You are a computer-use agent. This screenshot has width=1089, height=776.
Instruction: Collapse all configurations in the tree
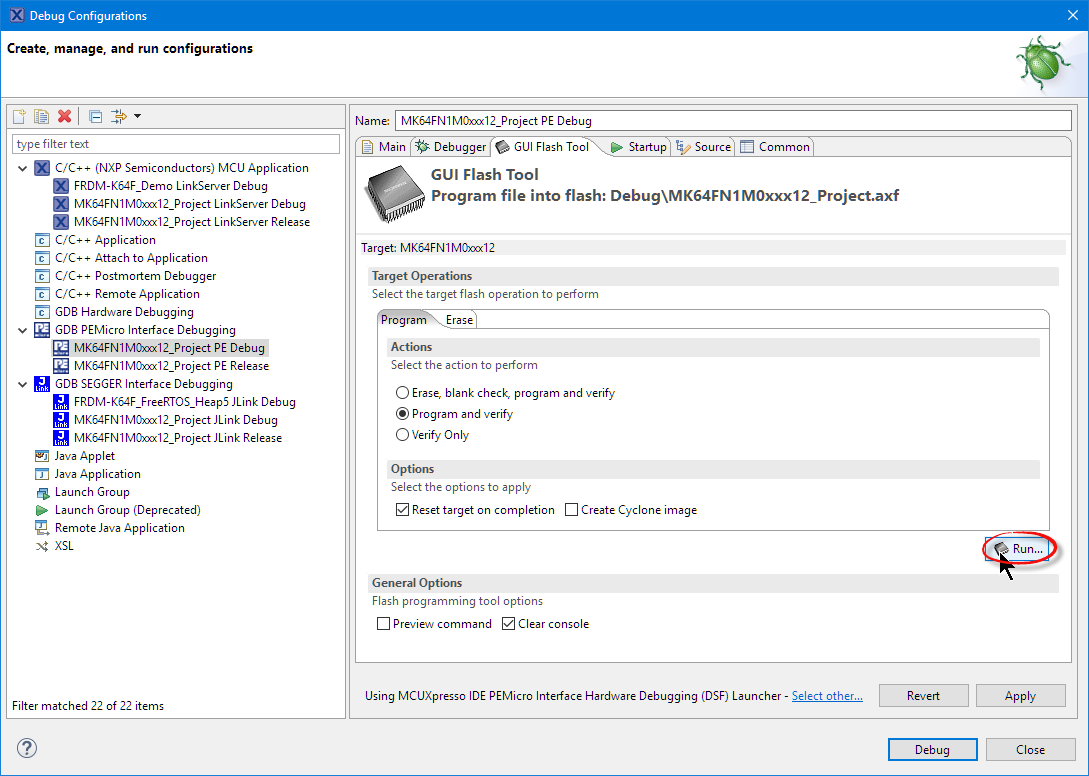(95, 116)
